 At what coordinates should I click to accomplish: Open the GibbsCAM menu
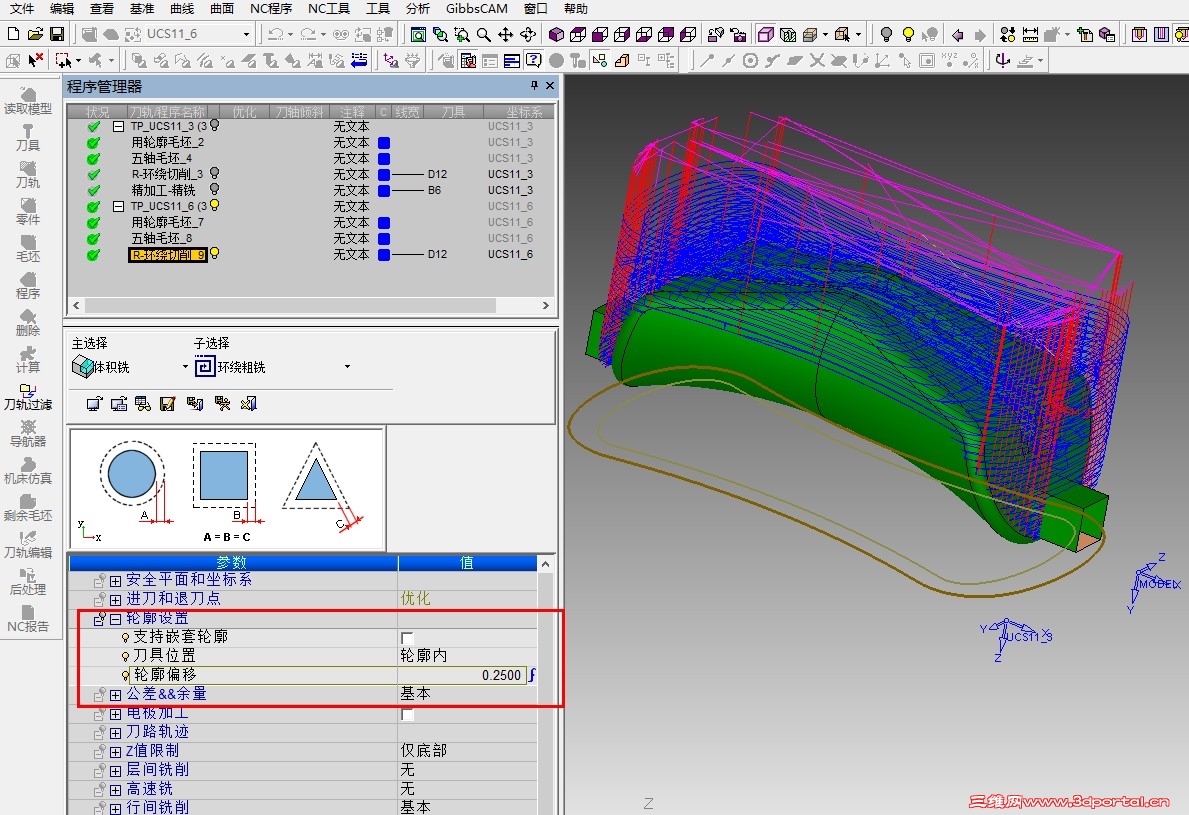click(477, 9)
